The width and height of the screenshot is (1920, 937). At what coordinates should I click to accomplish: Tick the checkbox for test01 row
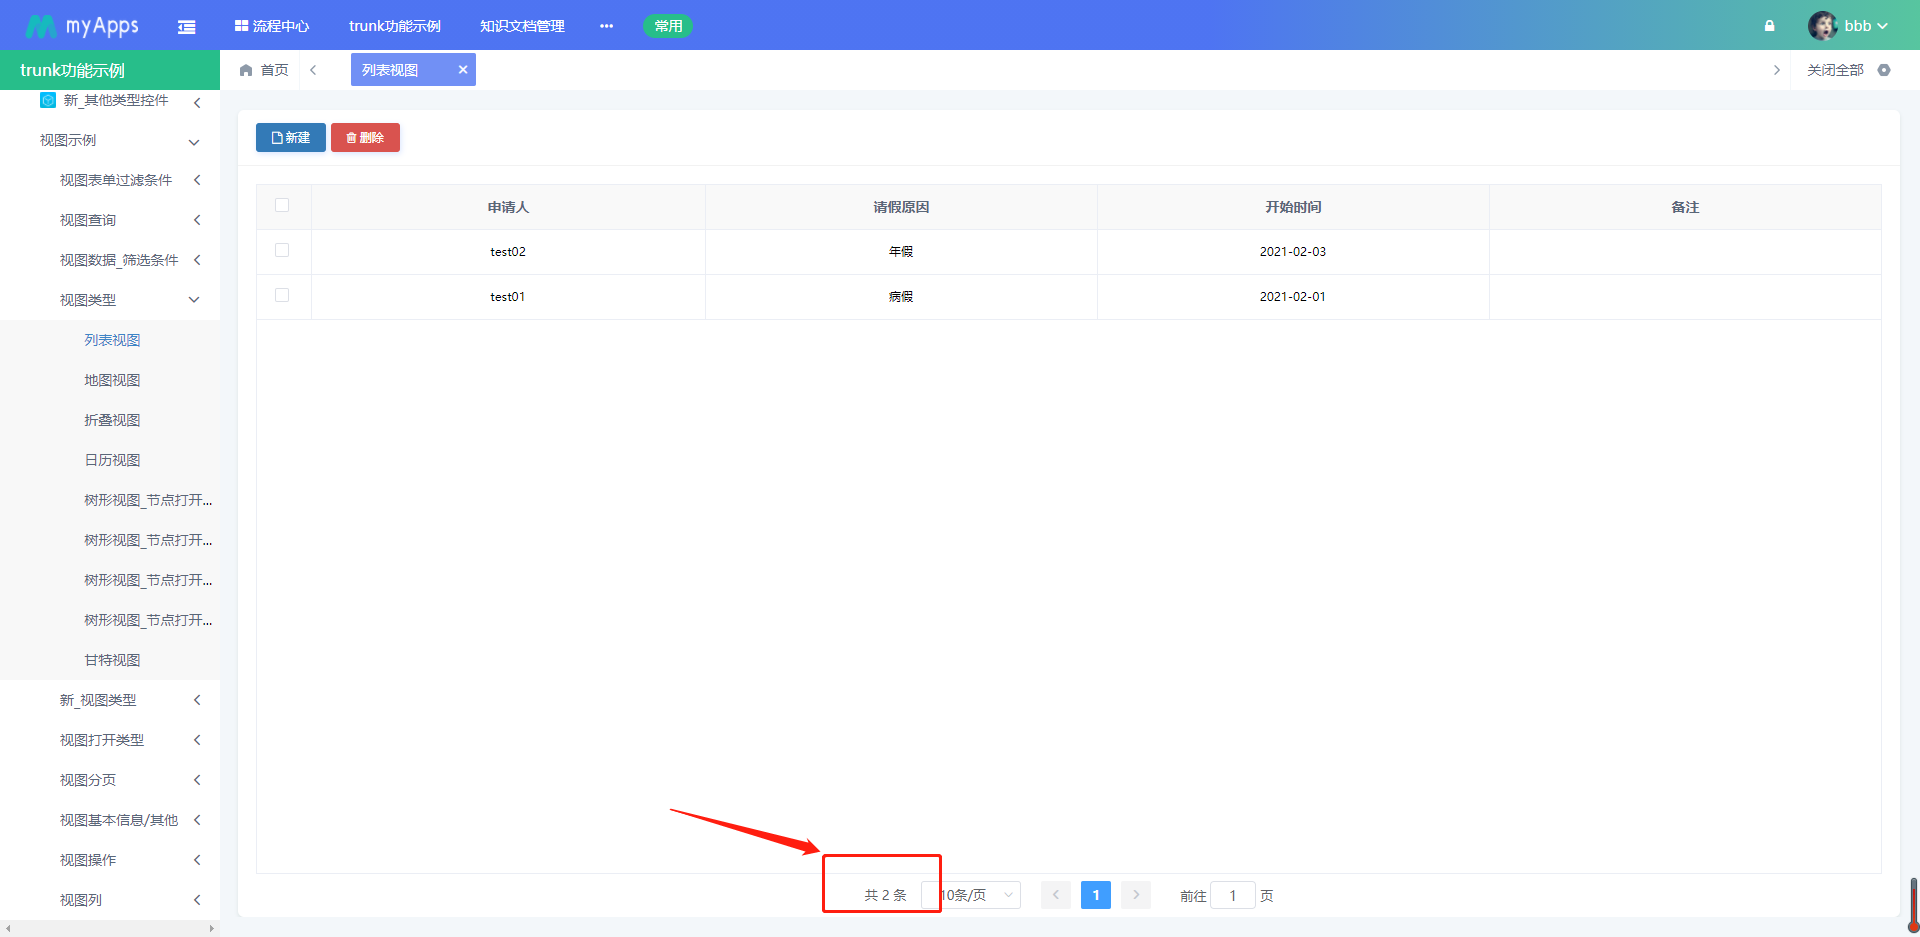(282, 295)
